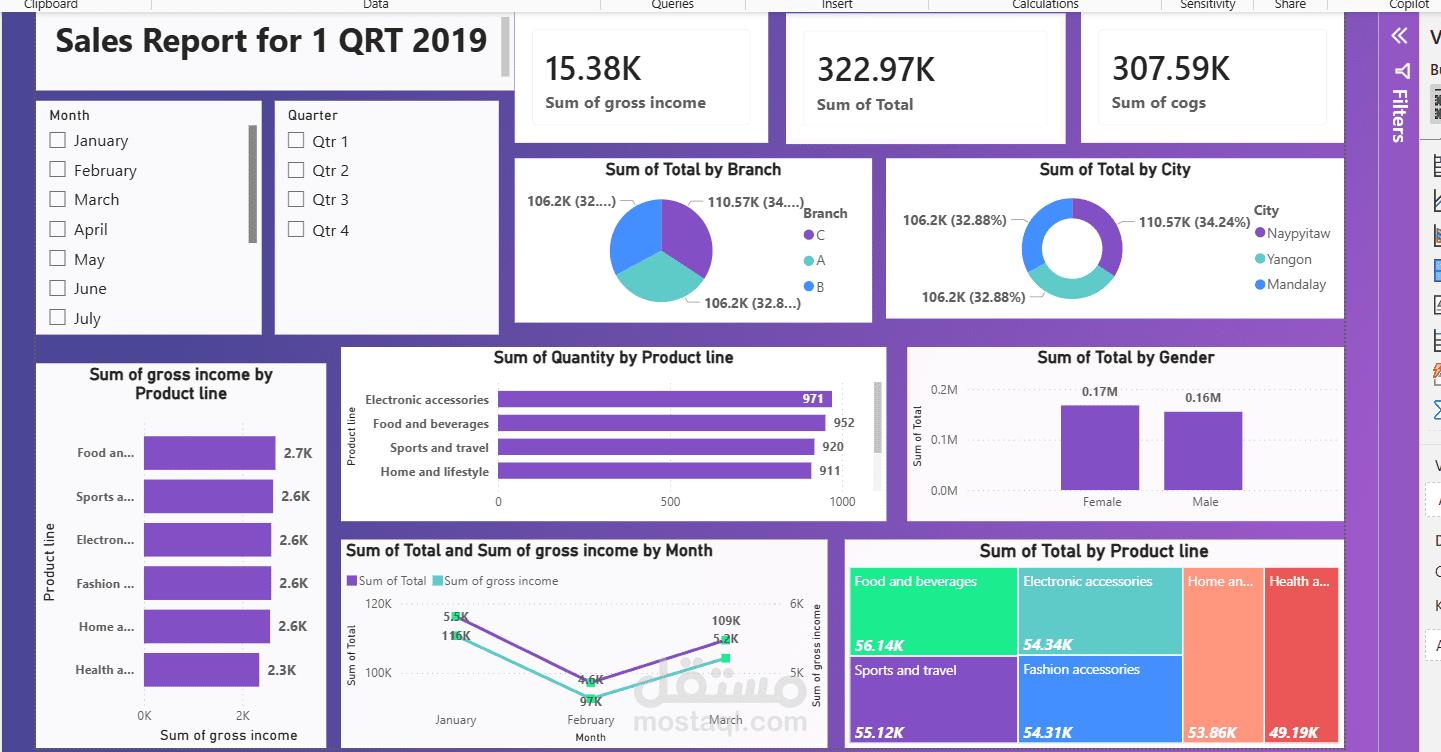Check the January month checkbox
The height and width of the screenshot is (752, 1441).
pos(58,140)
